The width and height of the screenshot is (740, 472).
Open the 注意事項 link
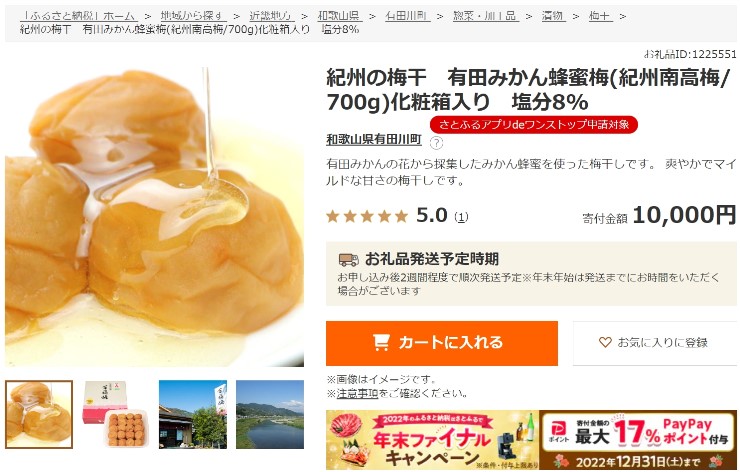357,393
